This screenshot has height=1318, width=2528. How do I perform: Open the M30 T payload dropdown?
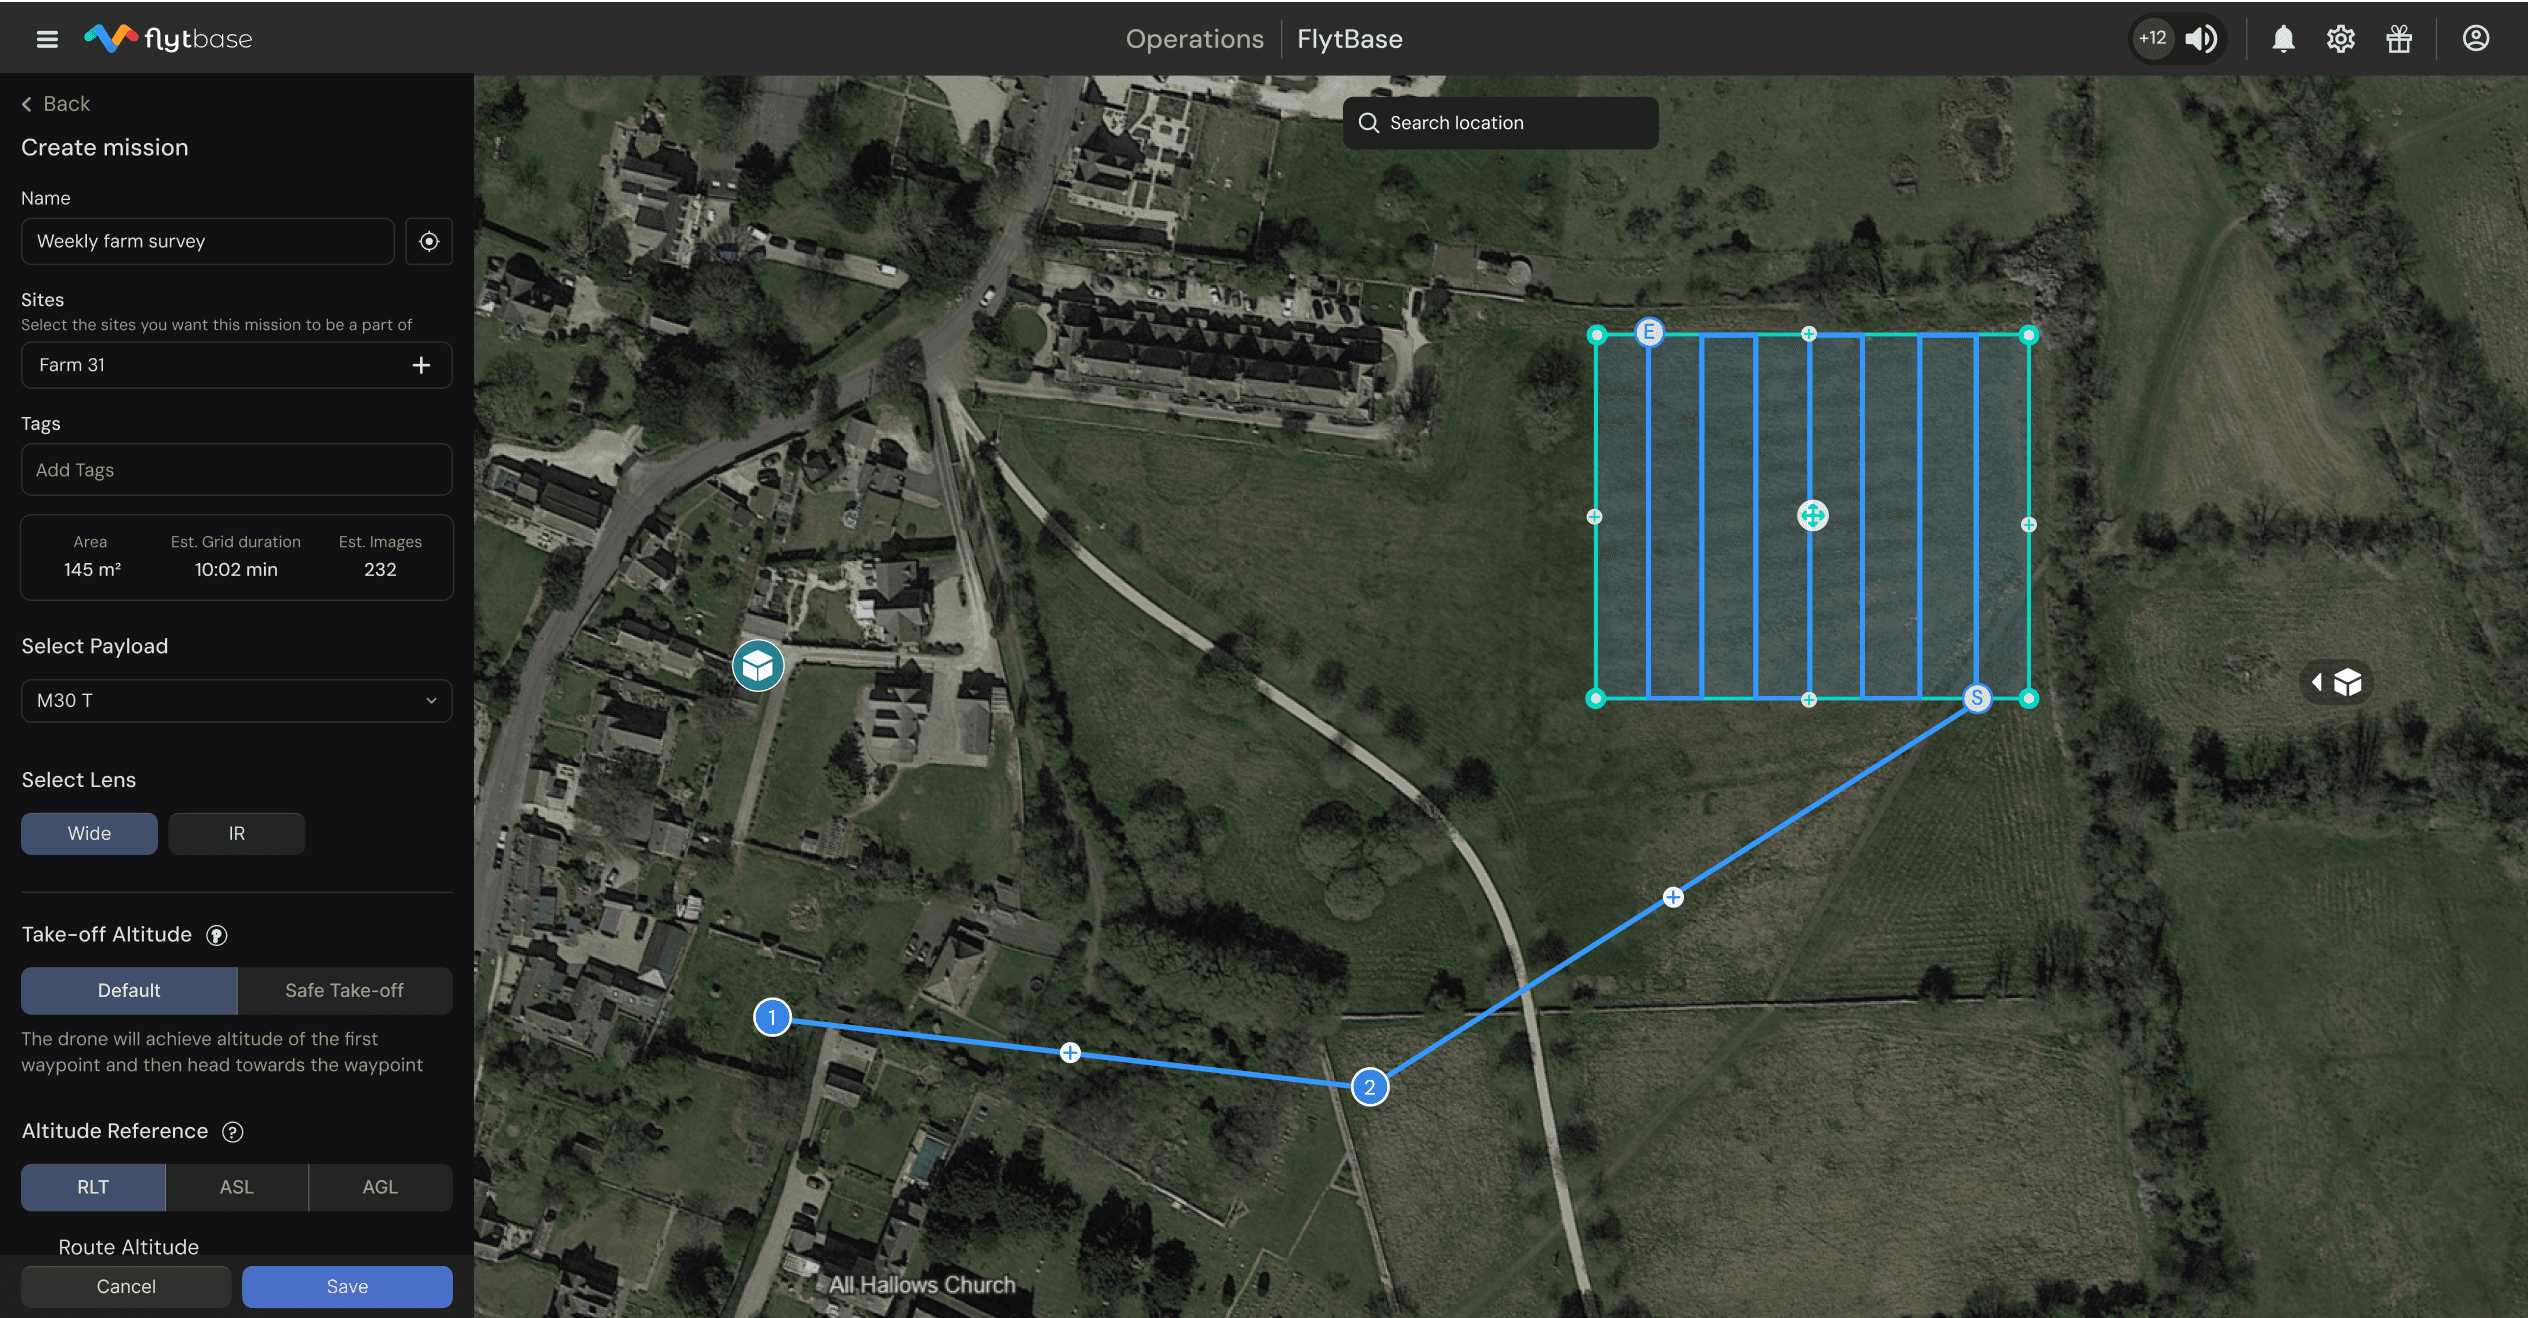[236, 701]
